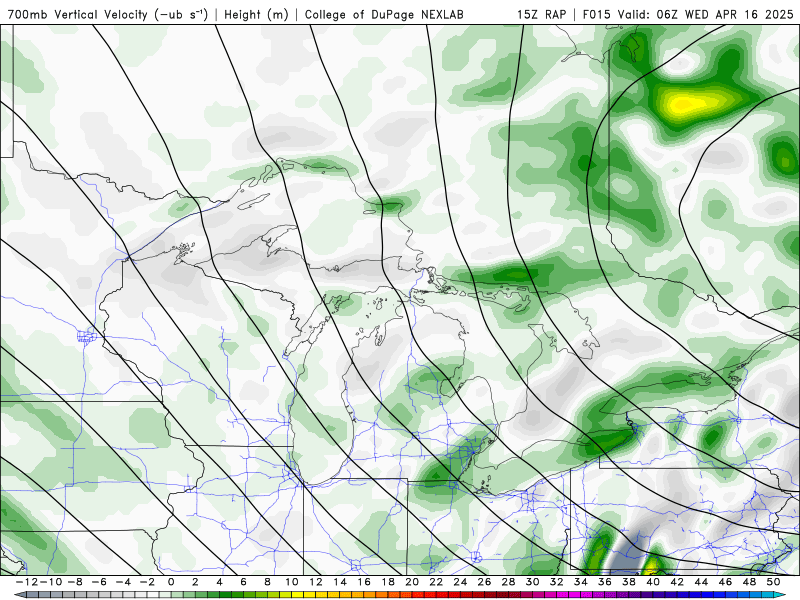800x600 pixels.
Task: Click the 'Height (m)' label in header
Action: (256, 14)
